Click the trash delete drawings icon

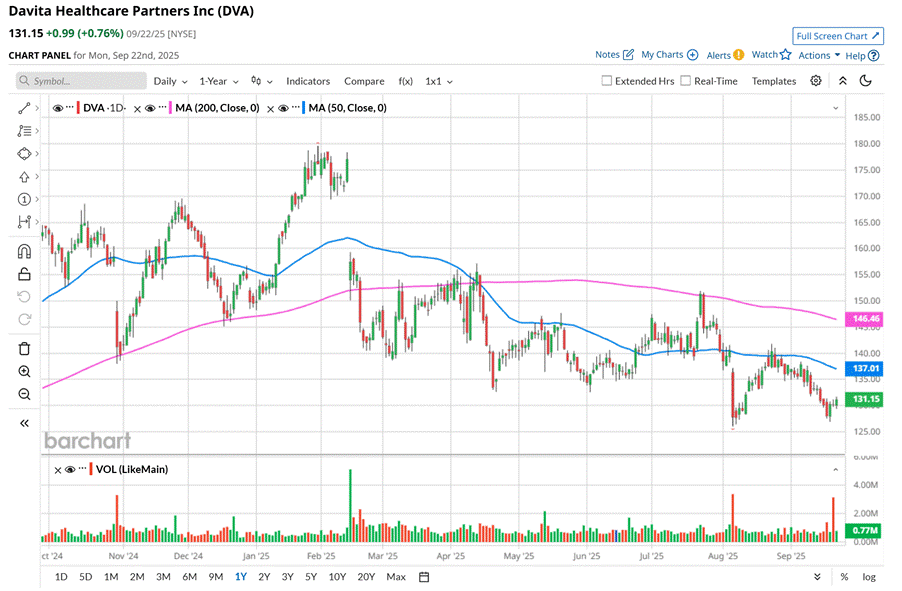tap(24, 348)
